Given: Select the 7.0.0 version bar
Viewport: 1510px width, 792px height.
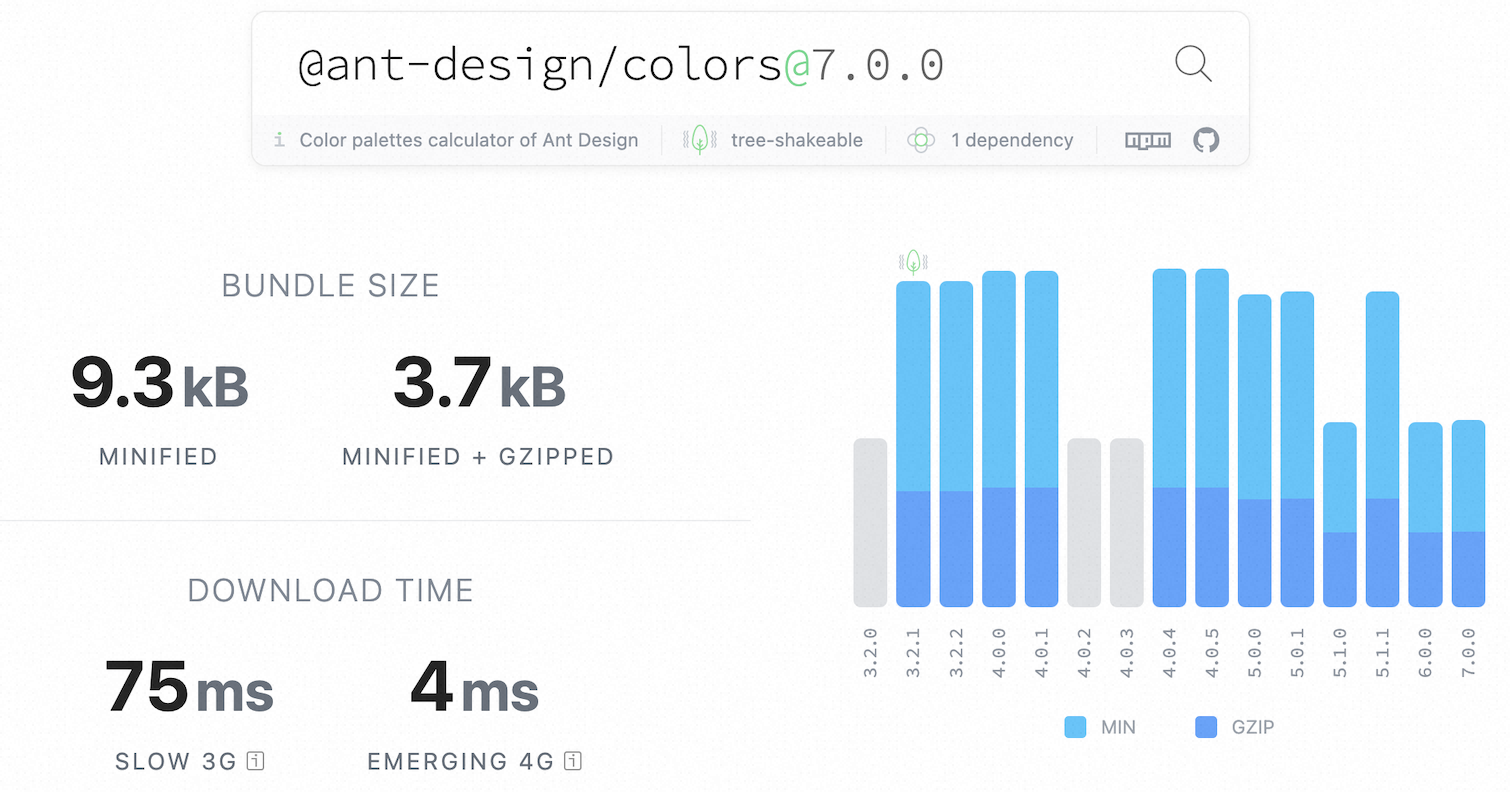Looking at the screenshot, I should click(x=1468, y=513).
